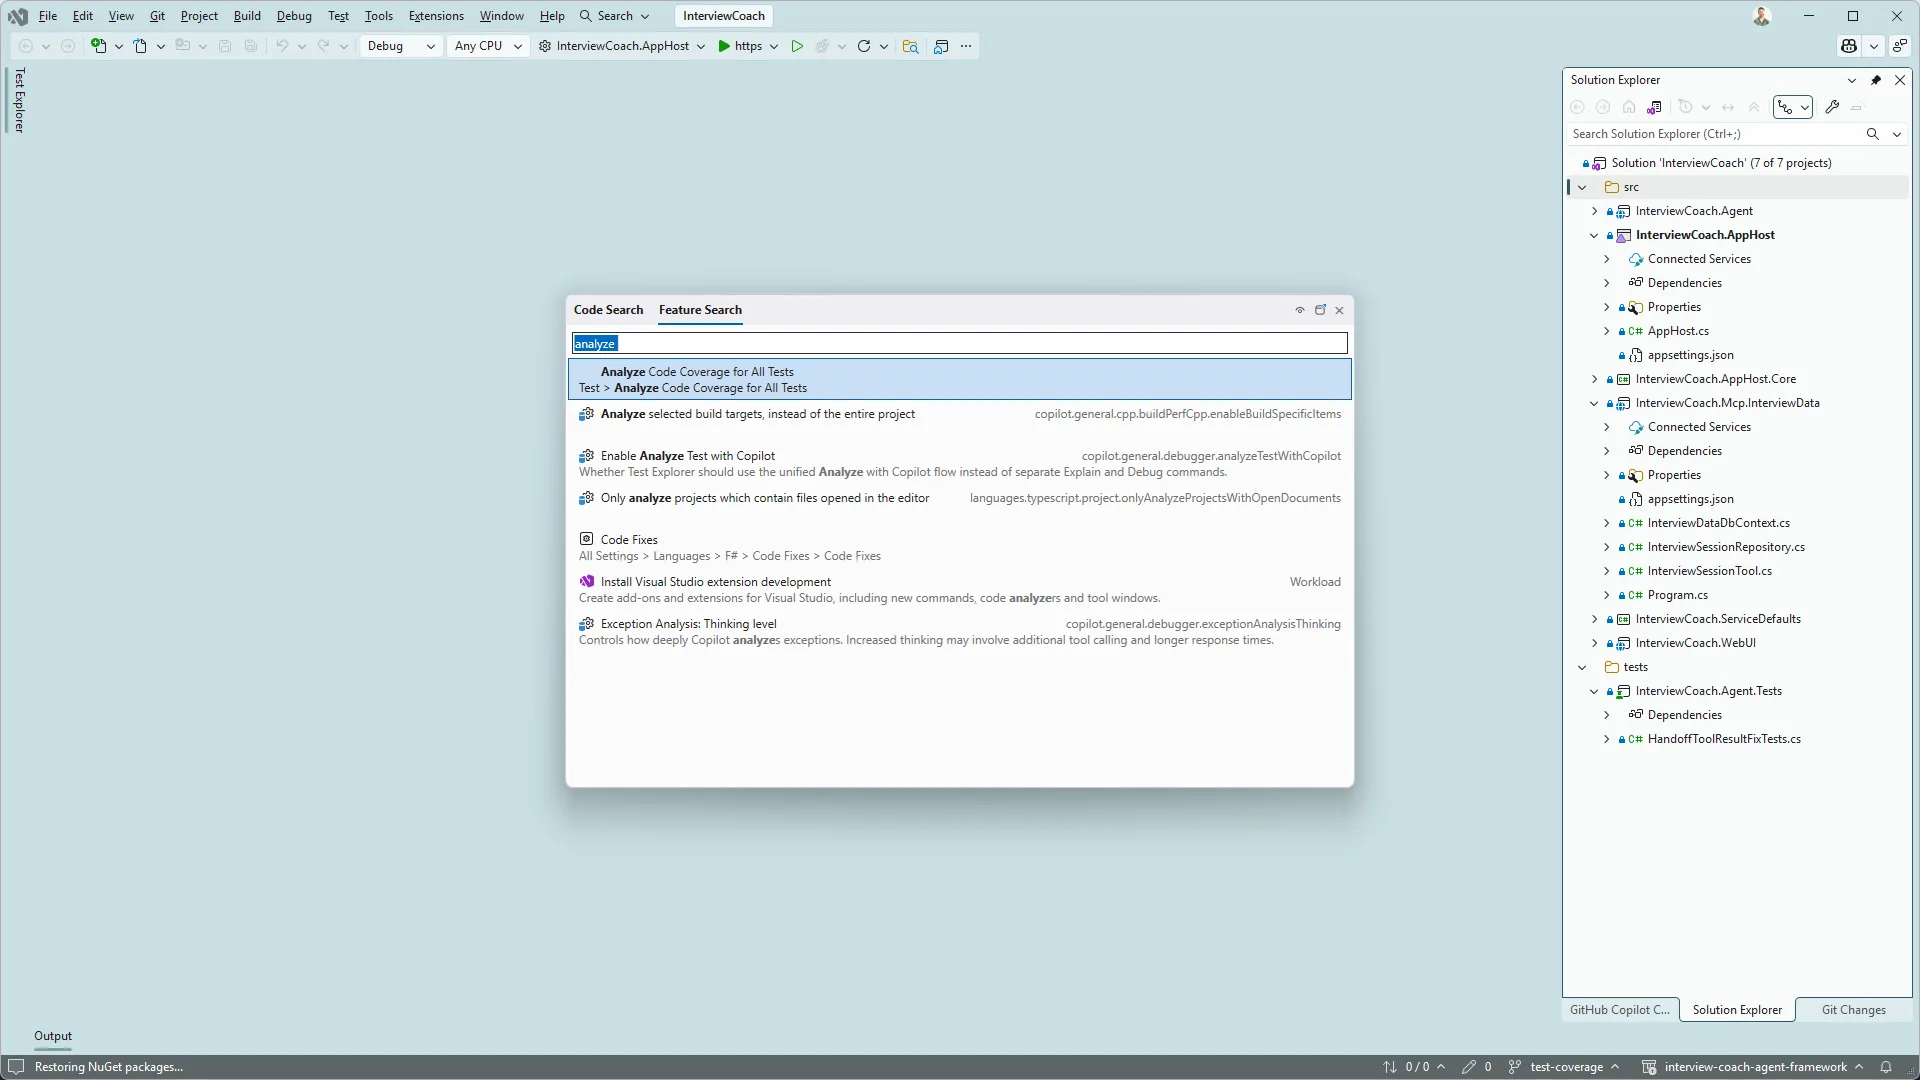
Task: Click the notifications bell in status bar
Action: [1886, 1067]
